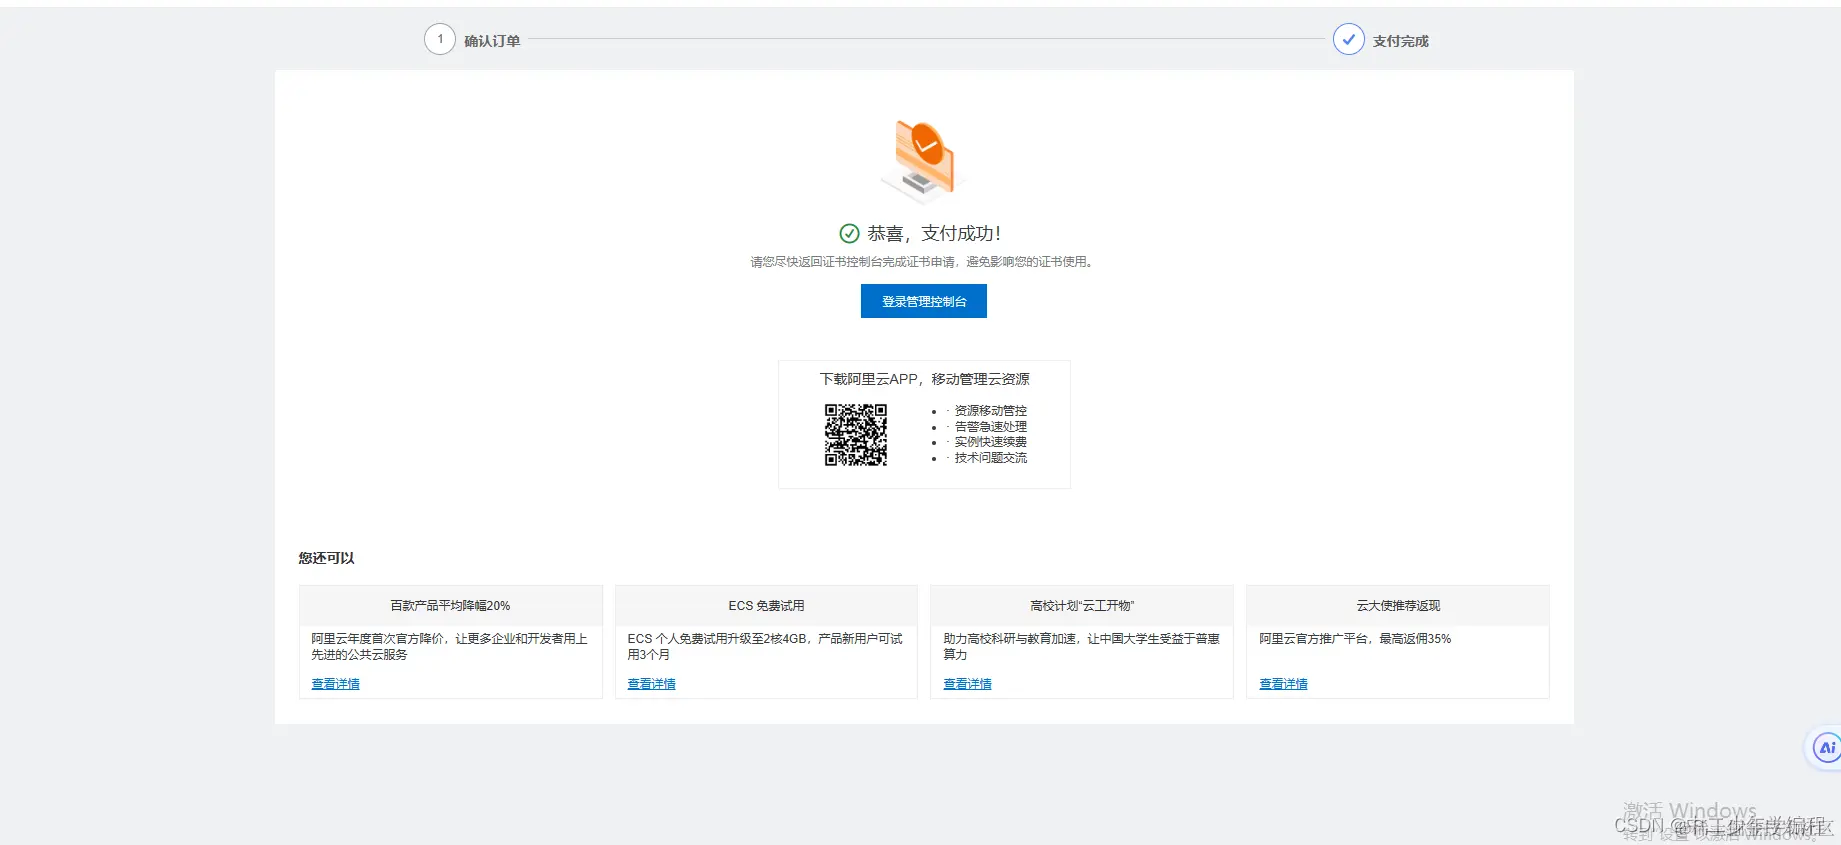This screenshot has width=1841, height=845.
Task: Click the AI assistant floating icon
Action: click(x=1826, y=747)
